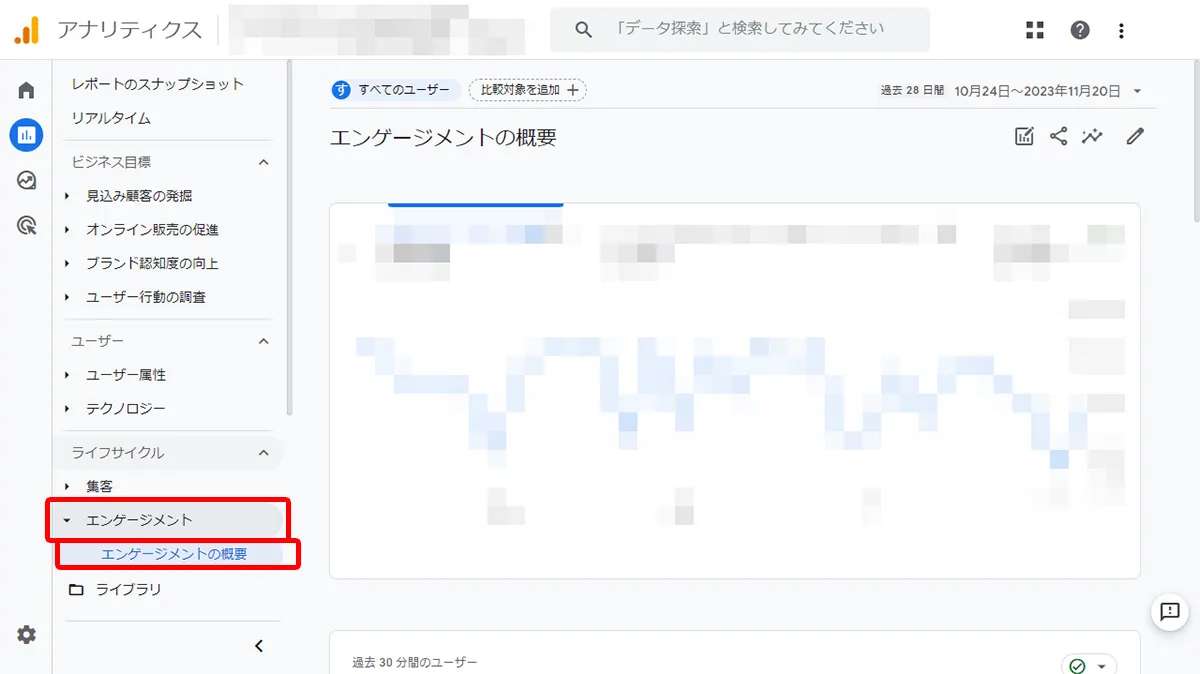Screen dimensions: 1200x674
Task: Open the Insights sparkline icon
Action: [x=1092, y=137]
